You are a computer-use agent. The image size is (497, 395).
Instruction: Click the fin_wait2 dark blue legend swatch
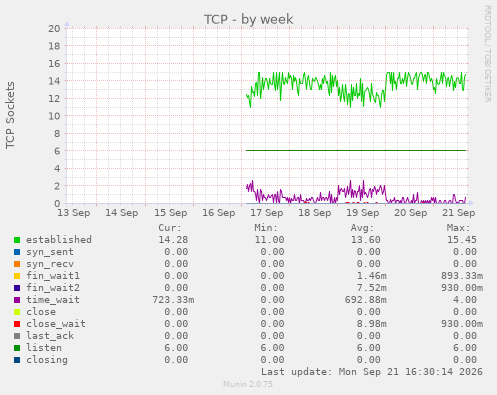[17, 288]
